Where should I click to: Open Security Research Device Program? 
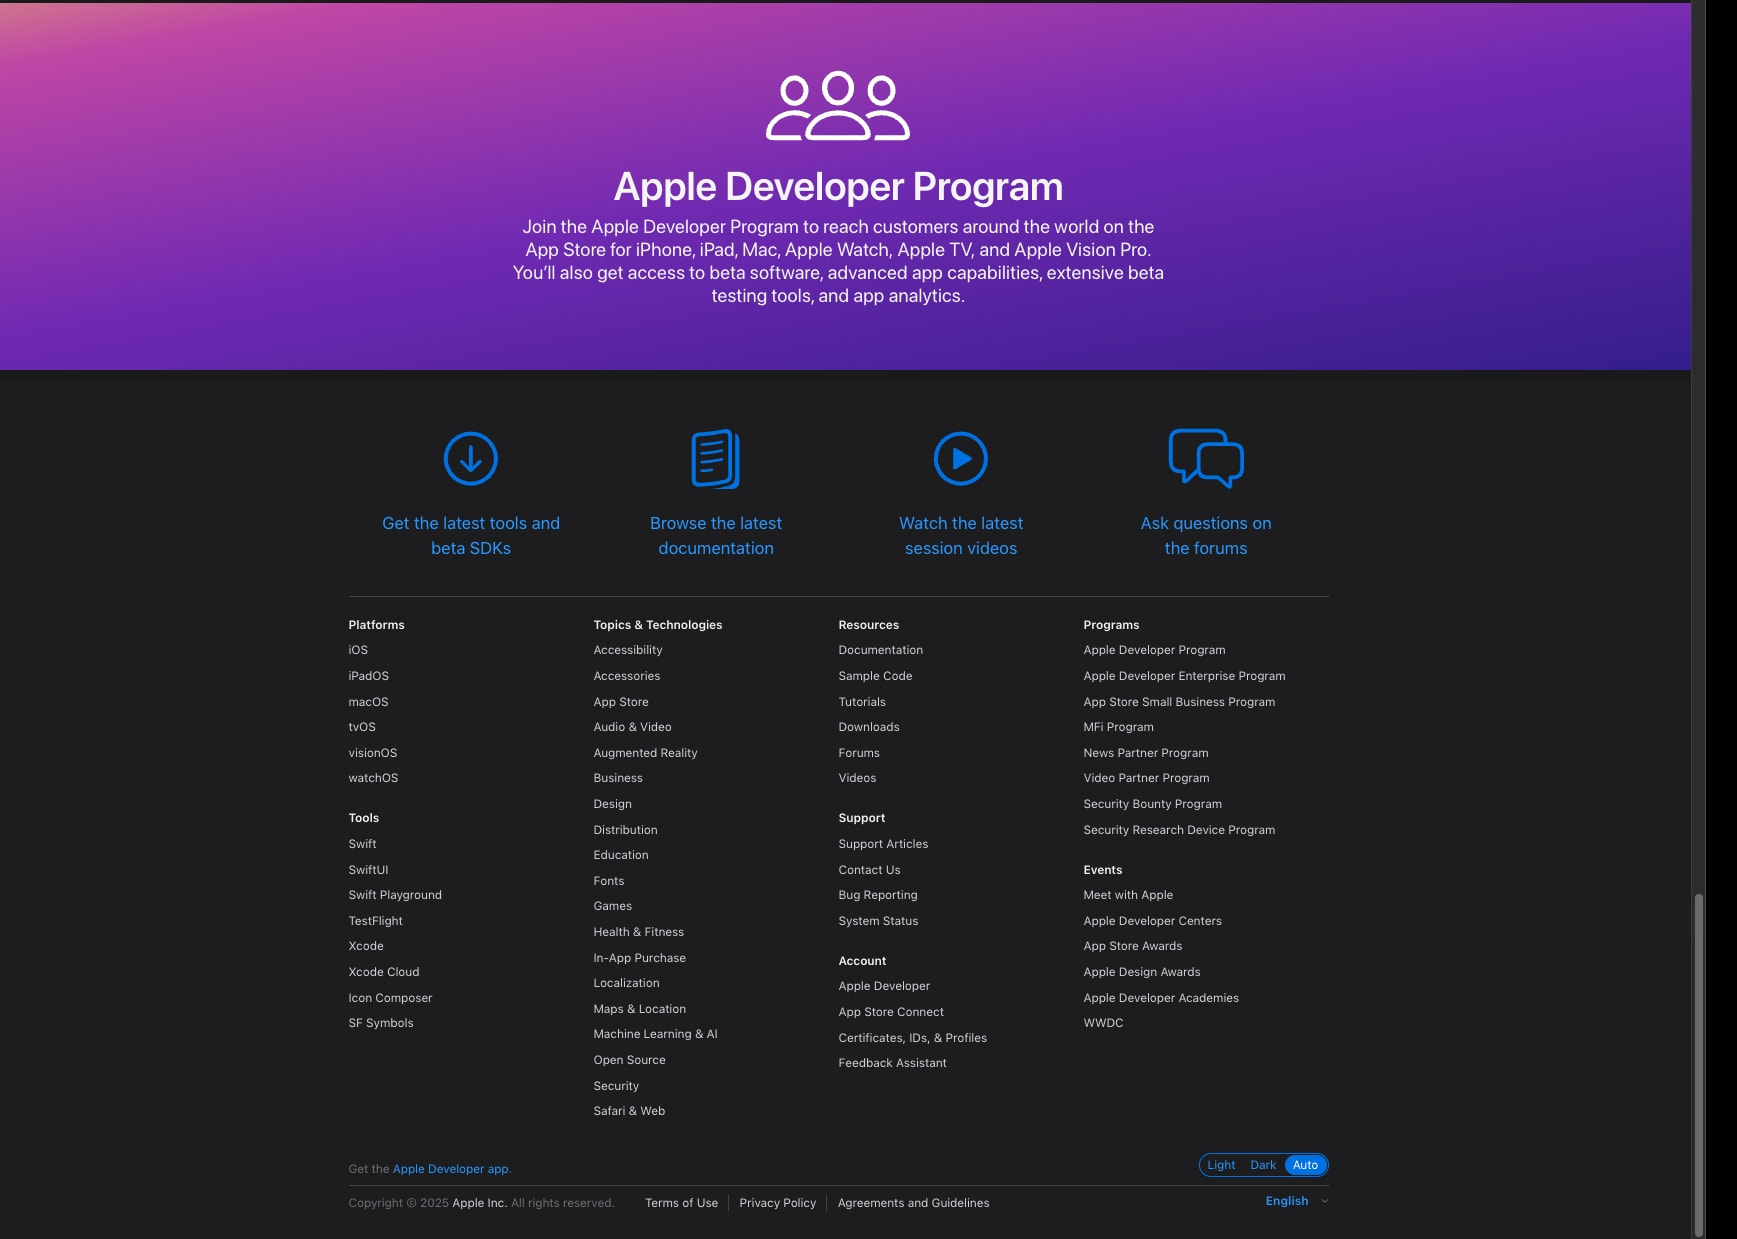point(1179,830)
